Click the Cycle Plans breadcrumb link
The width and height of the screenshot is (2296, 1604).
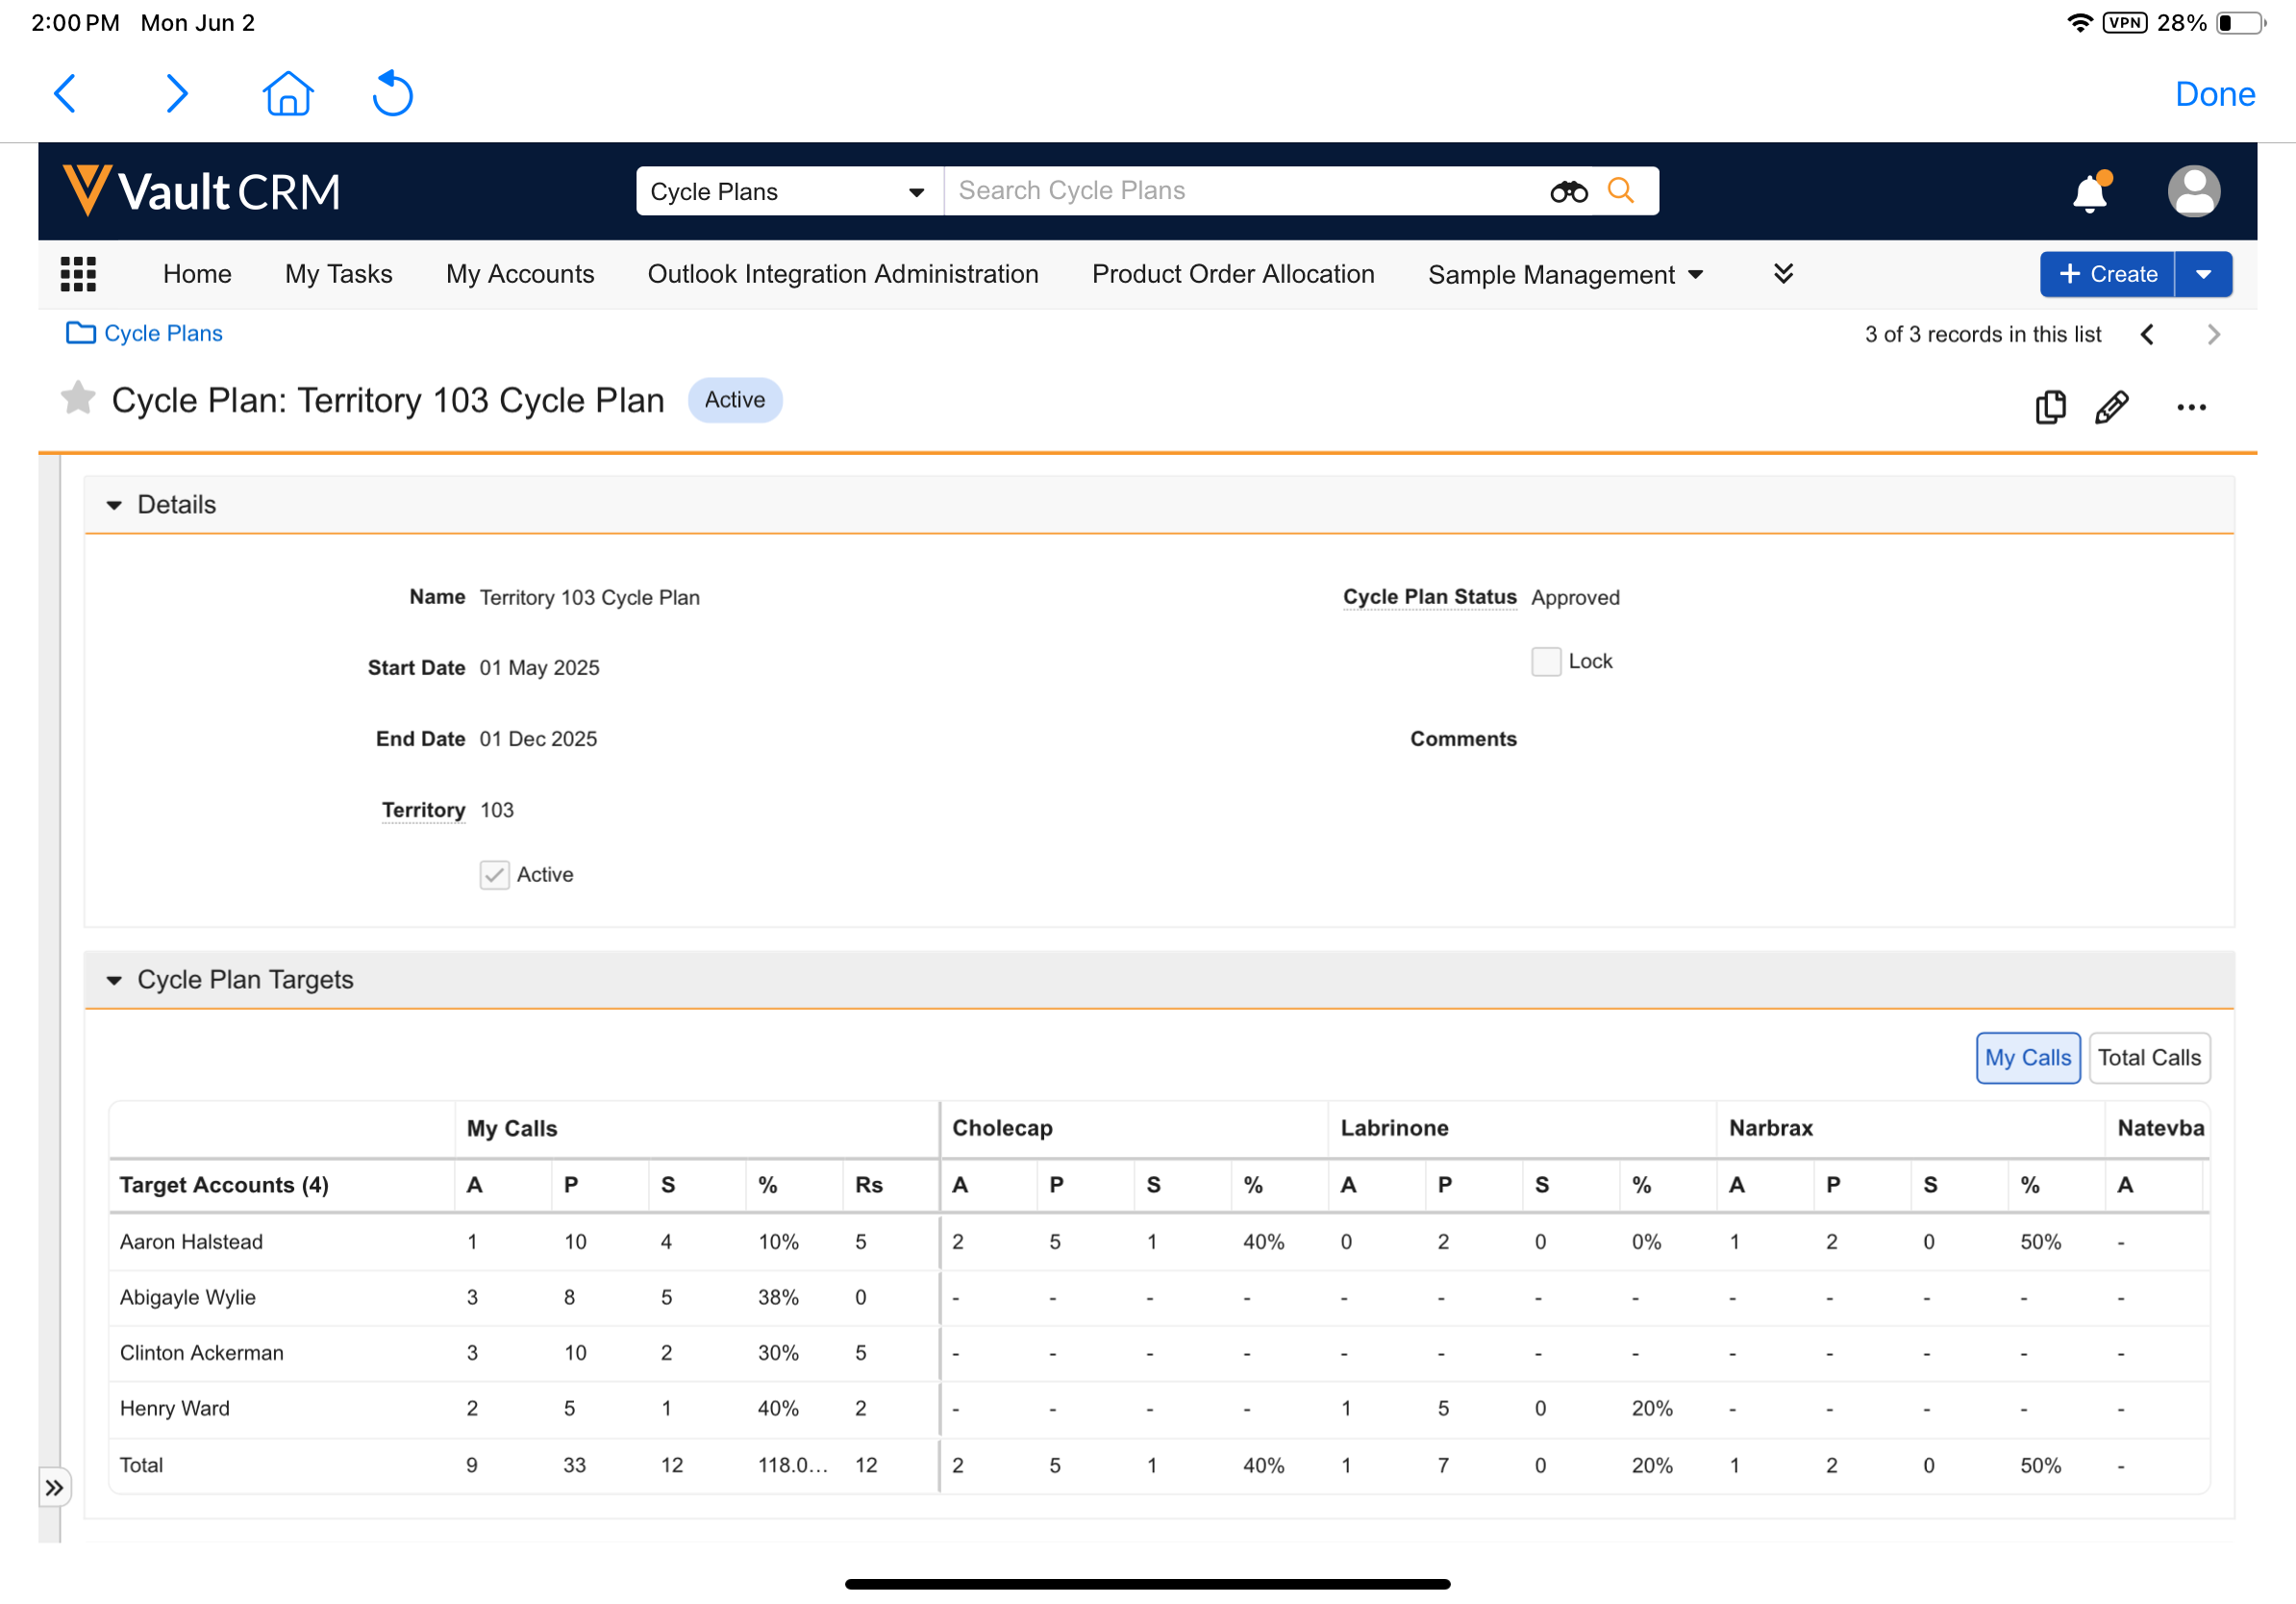(163, 333)
